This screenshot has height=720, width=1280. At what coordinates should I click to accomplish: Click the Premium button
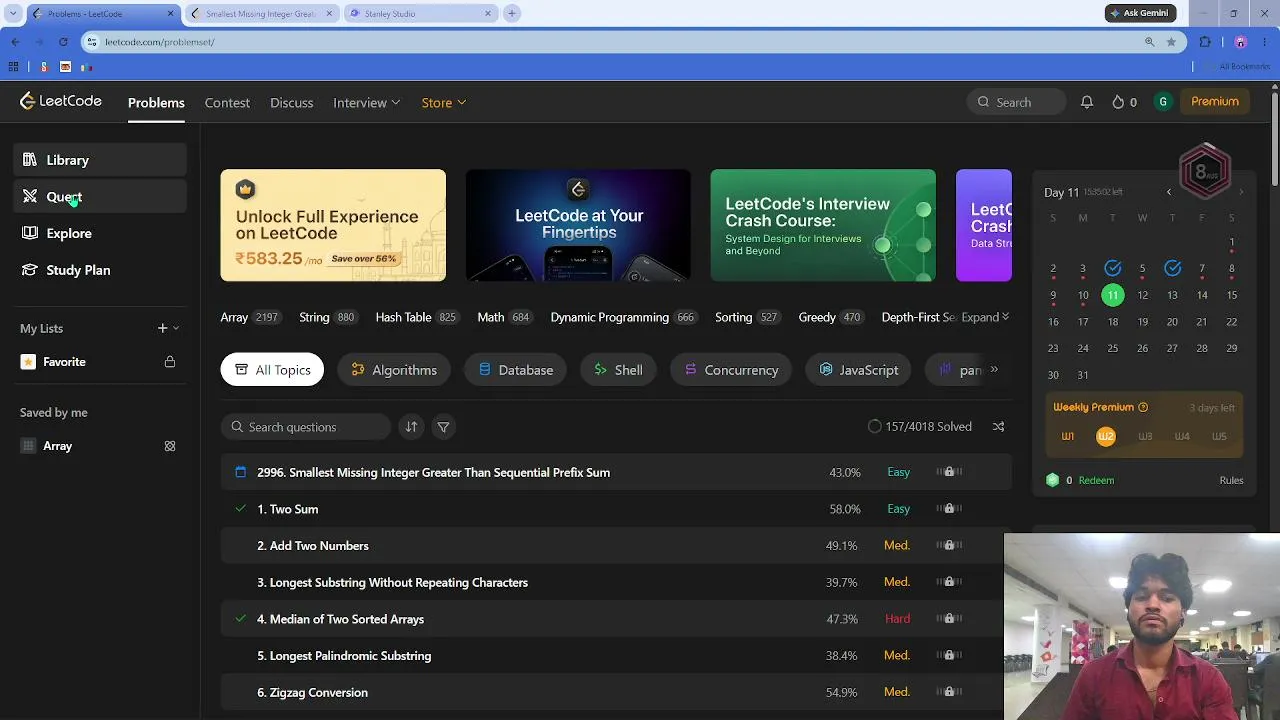pos(1215,101)
